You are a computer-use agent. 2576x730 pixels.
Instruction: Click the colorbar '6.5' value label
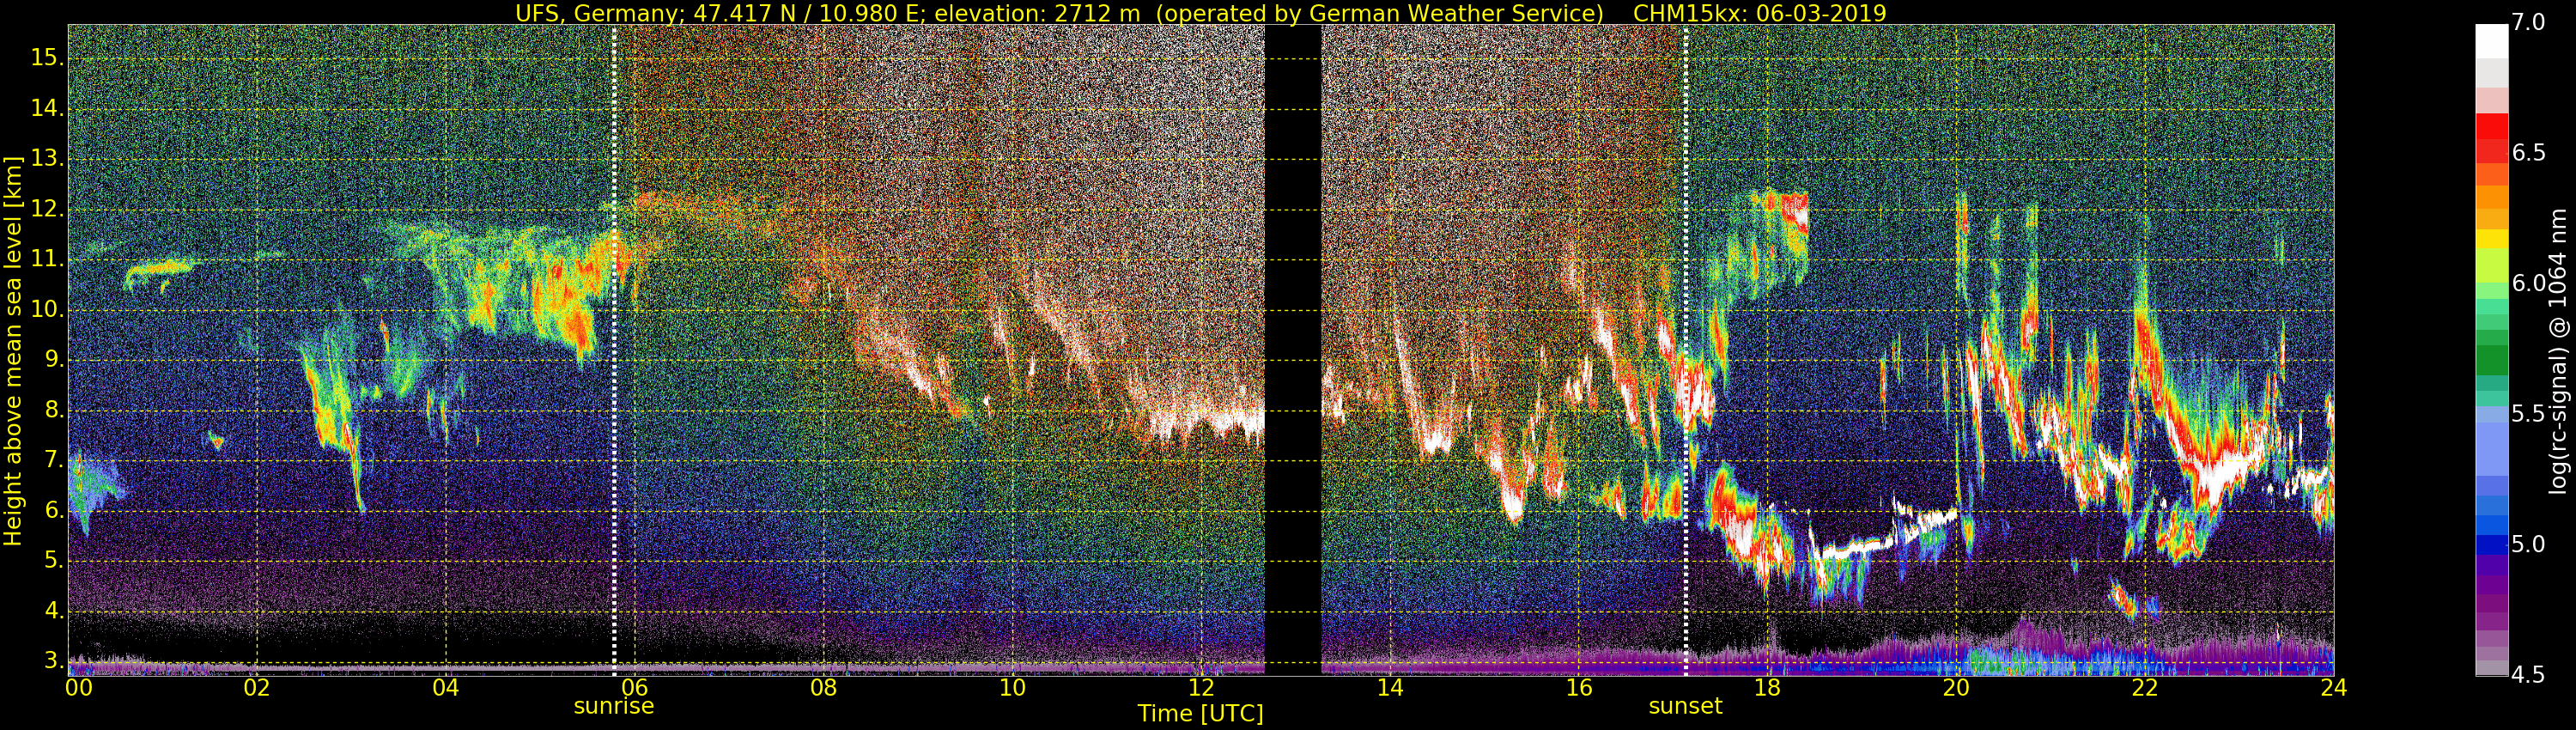(2528, 152)
